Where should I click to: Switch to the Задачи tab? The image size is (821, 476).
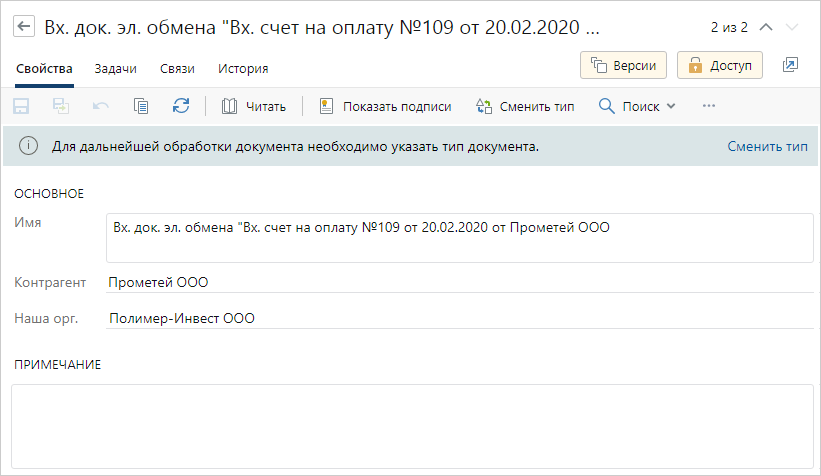[x=116, y=69]
